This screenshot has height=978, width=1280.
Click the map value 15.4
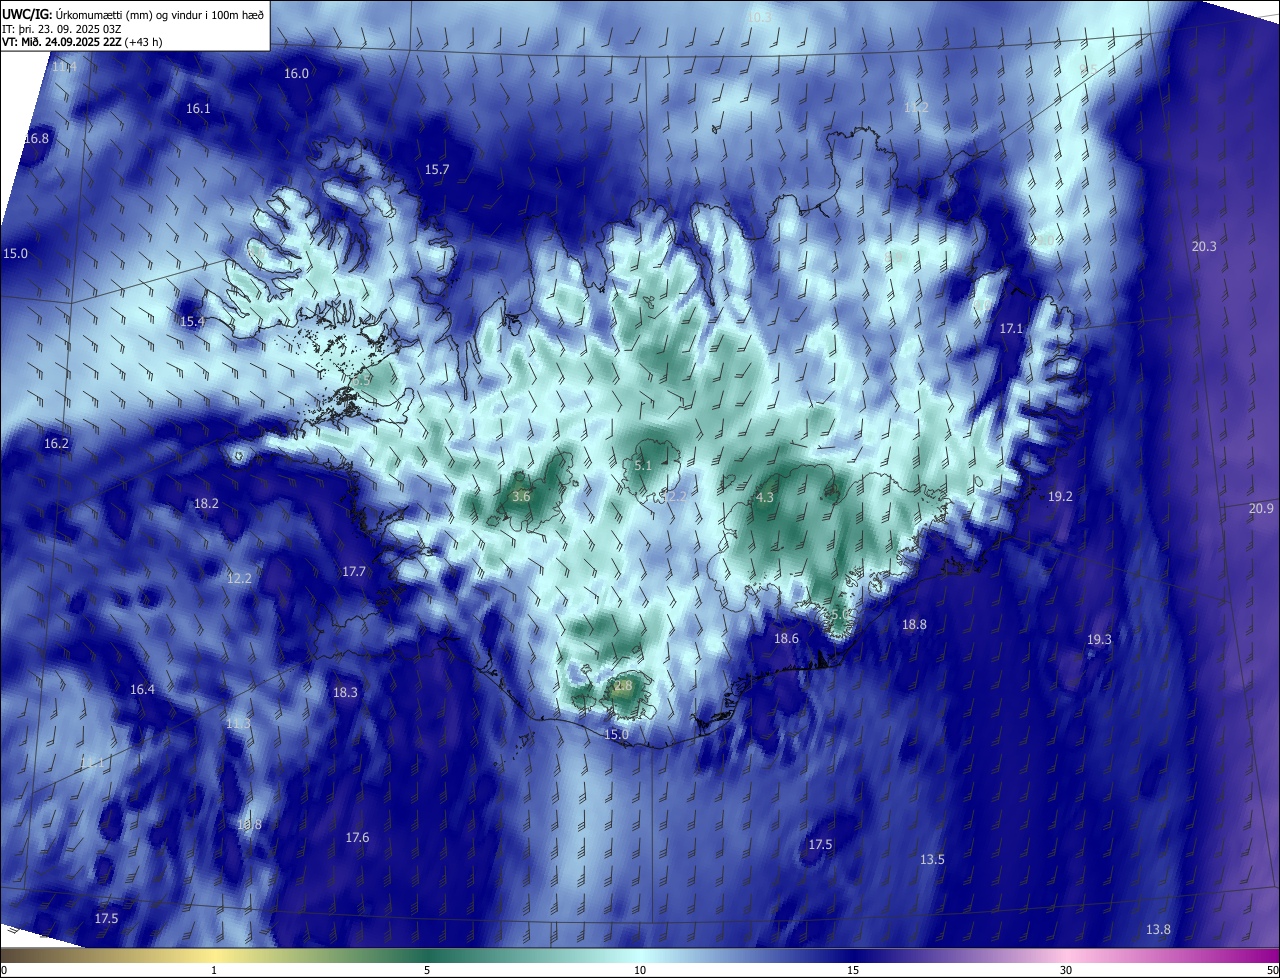(192, 321)
